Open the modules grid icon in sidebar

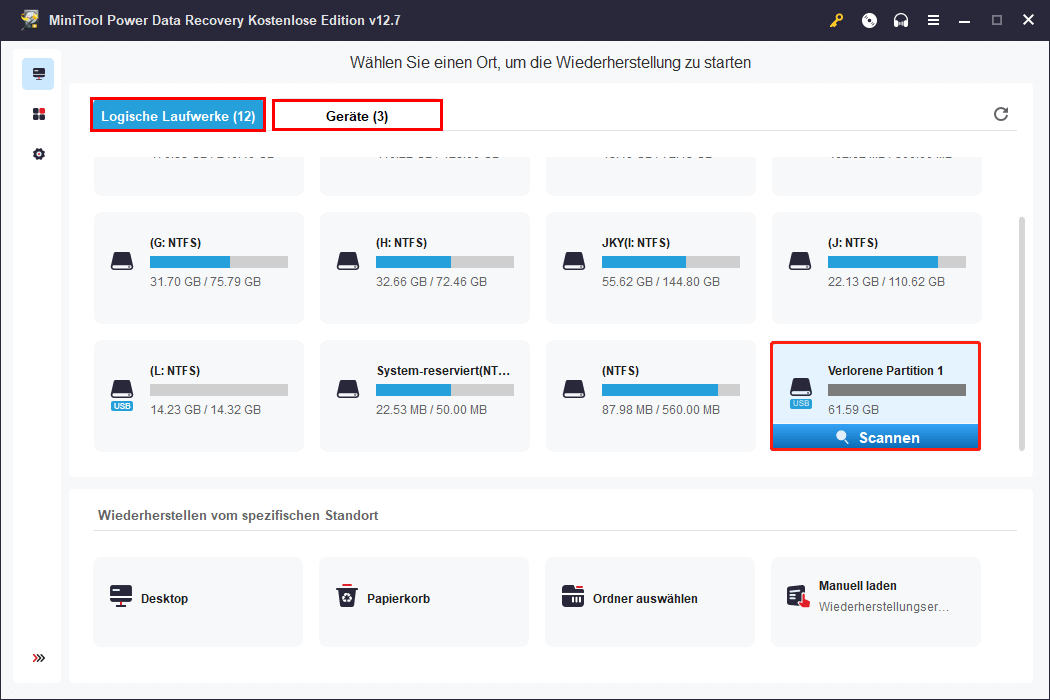(x=38, y=113)
